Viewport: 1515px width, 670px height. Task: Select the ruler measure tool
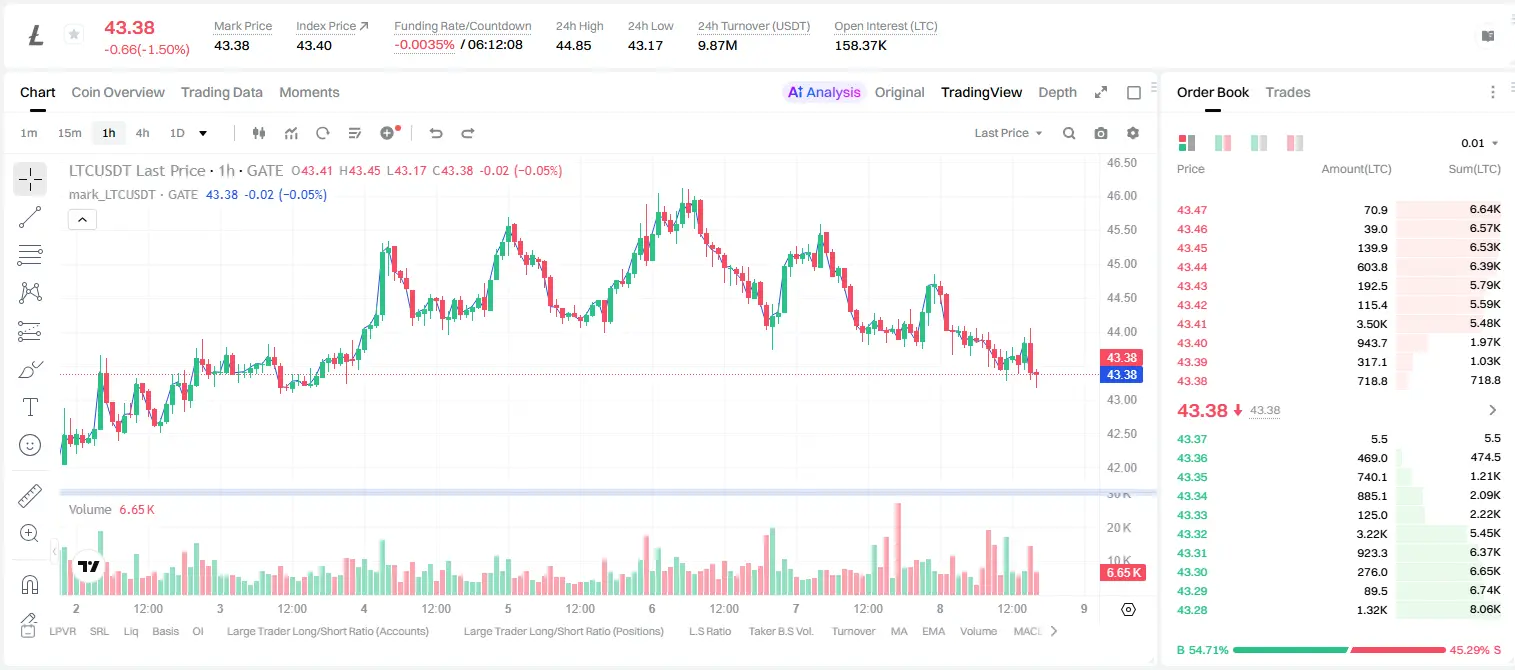30,495
